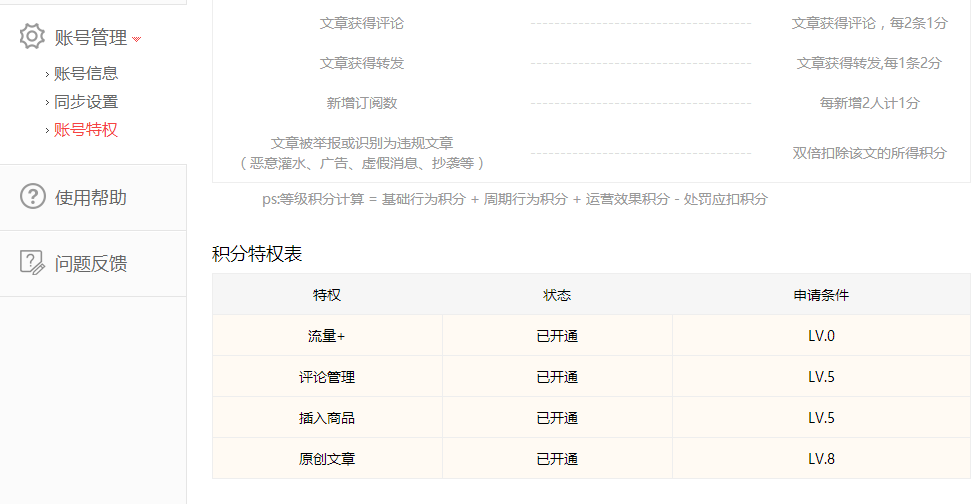Click the 状态 column header

[x=557, y=295]
